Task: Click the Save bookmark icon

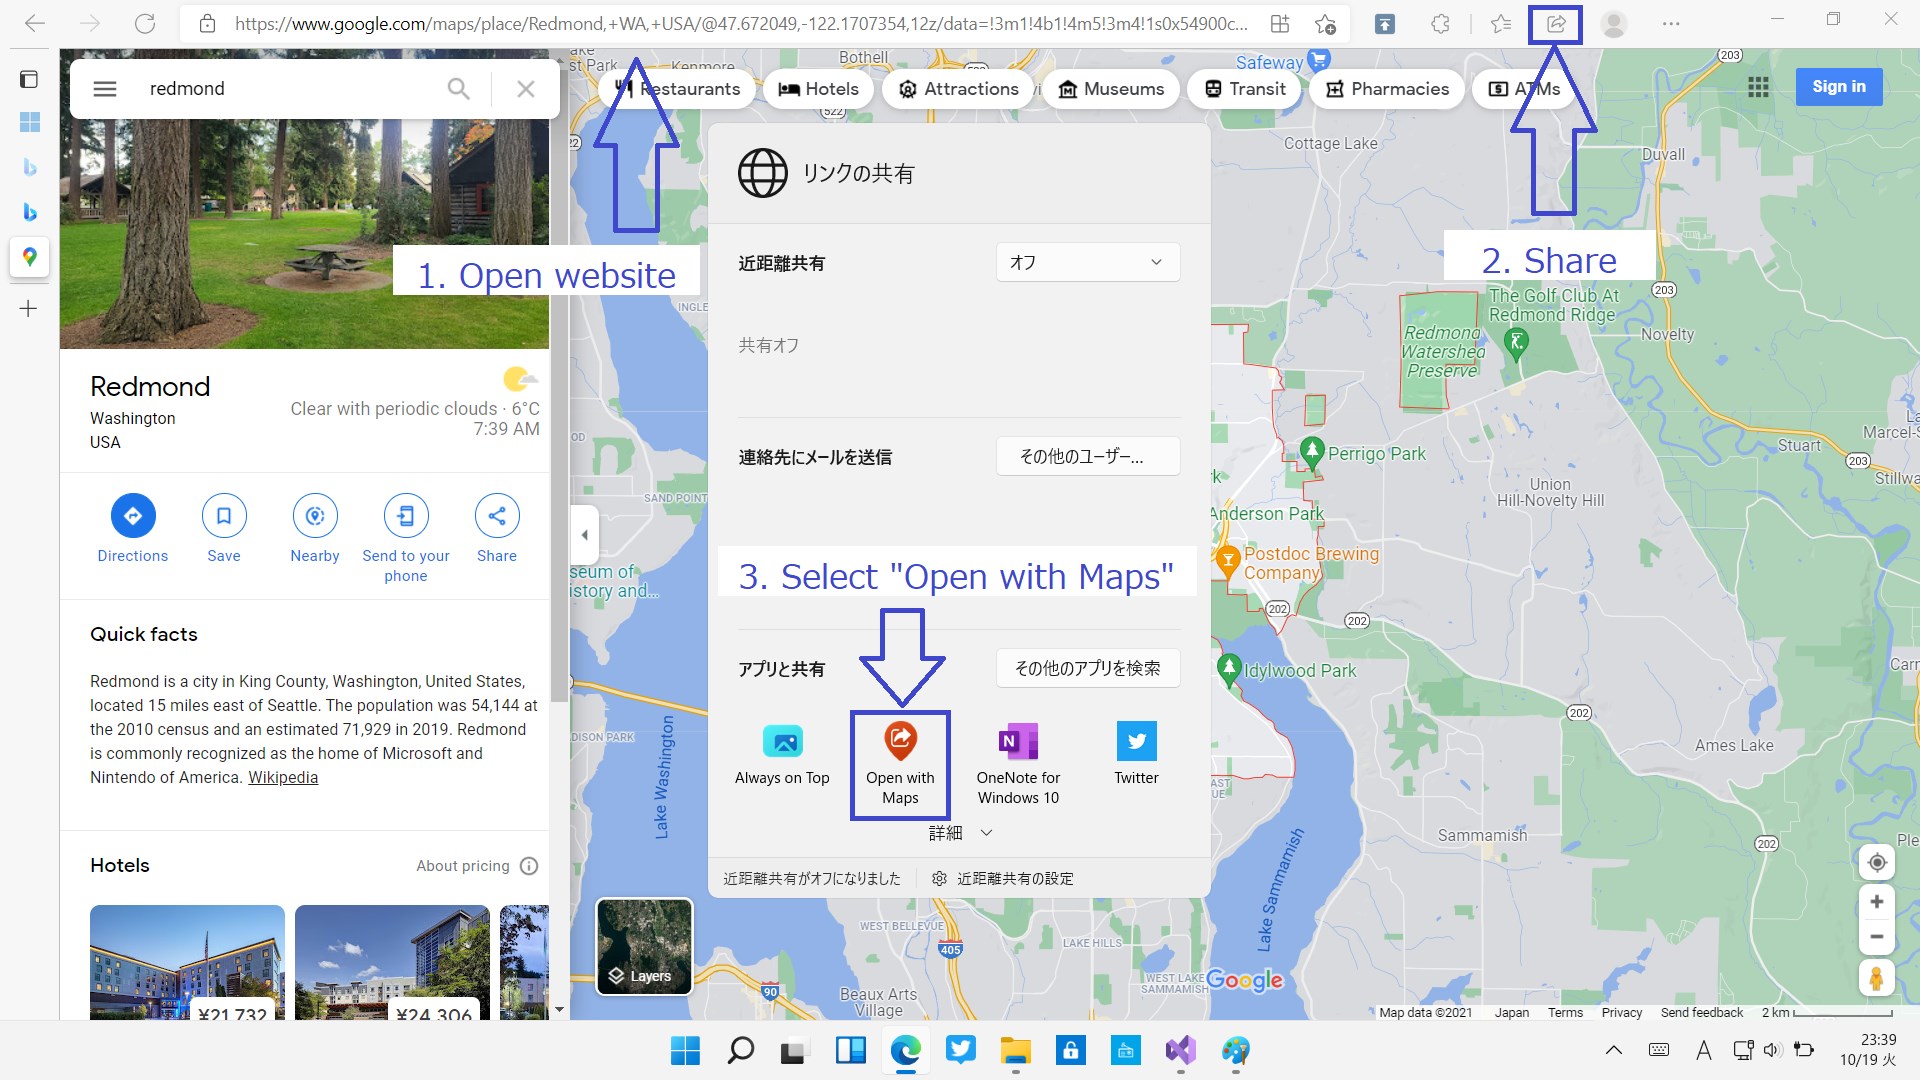Action: click(x=224, y=516)
